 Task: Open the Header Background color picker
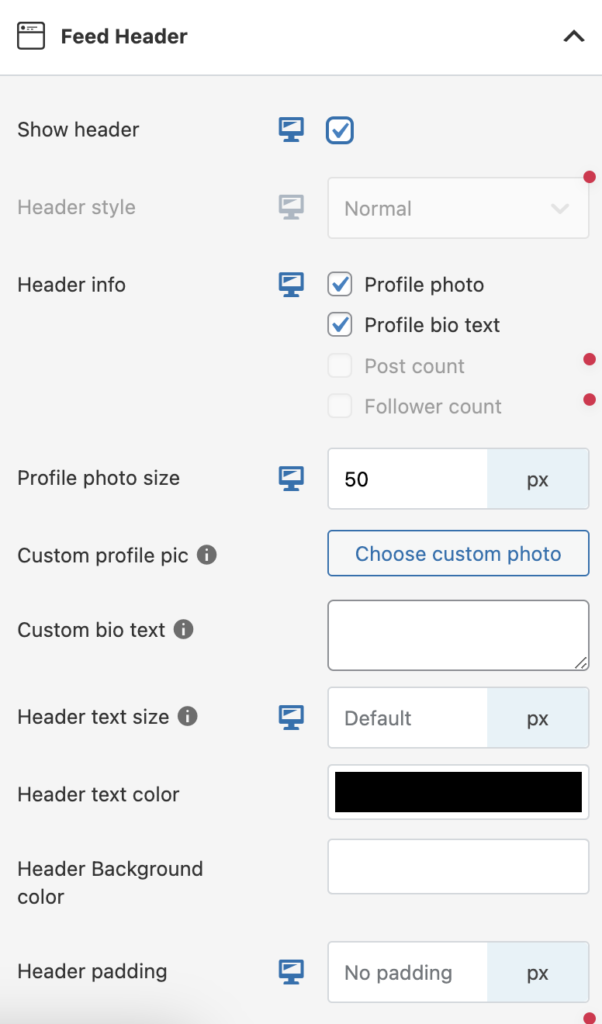tap(458, 866)
